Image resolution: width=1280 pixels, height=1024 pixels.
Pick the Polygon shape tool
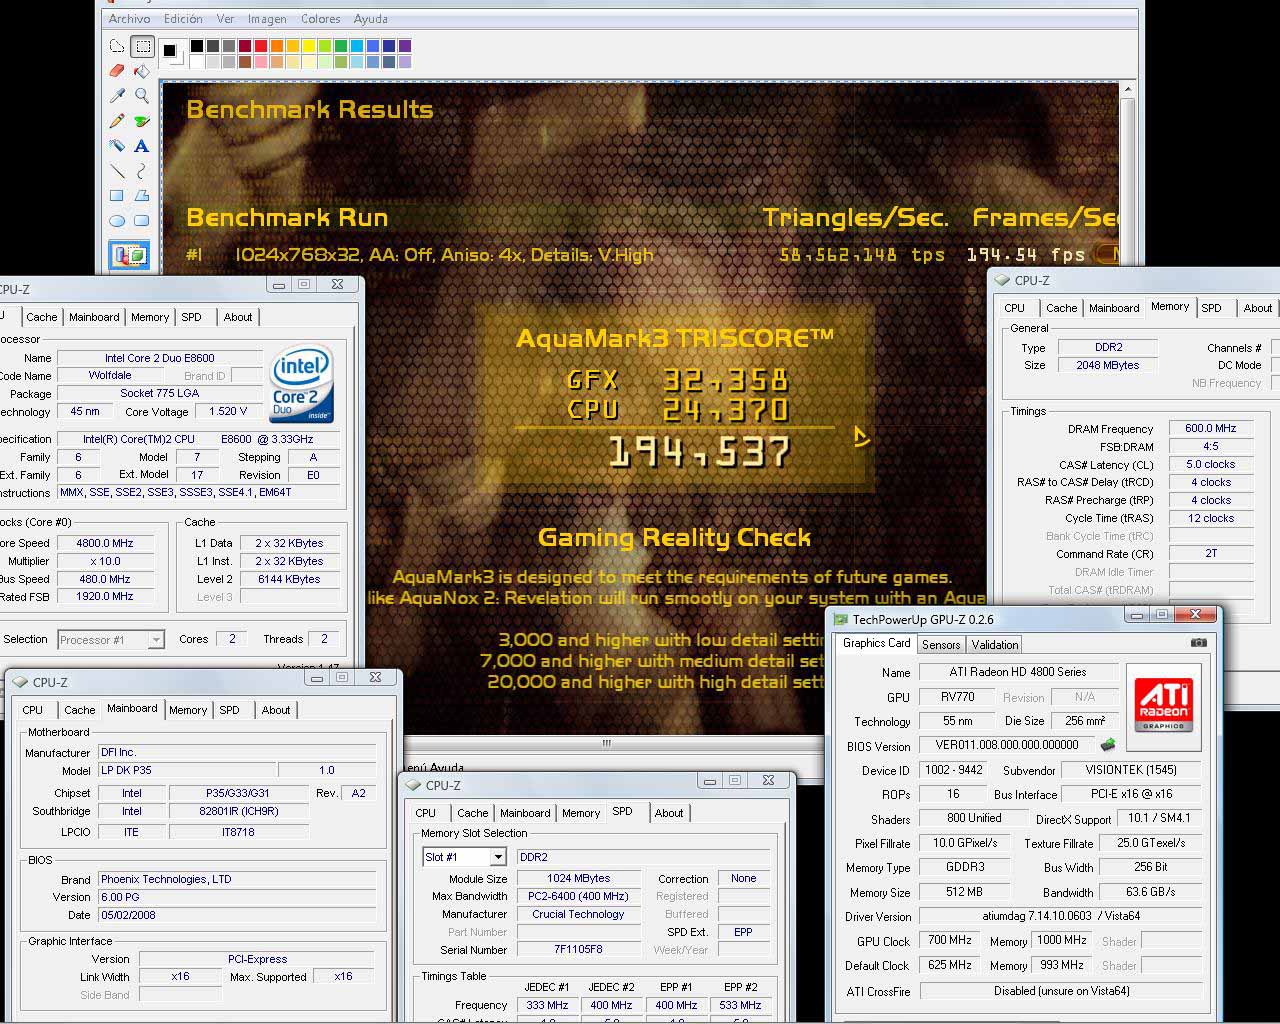click(142, 196)
